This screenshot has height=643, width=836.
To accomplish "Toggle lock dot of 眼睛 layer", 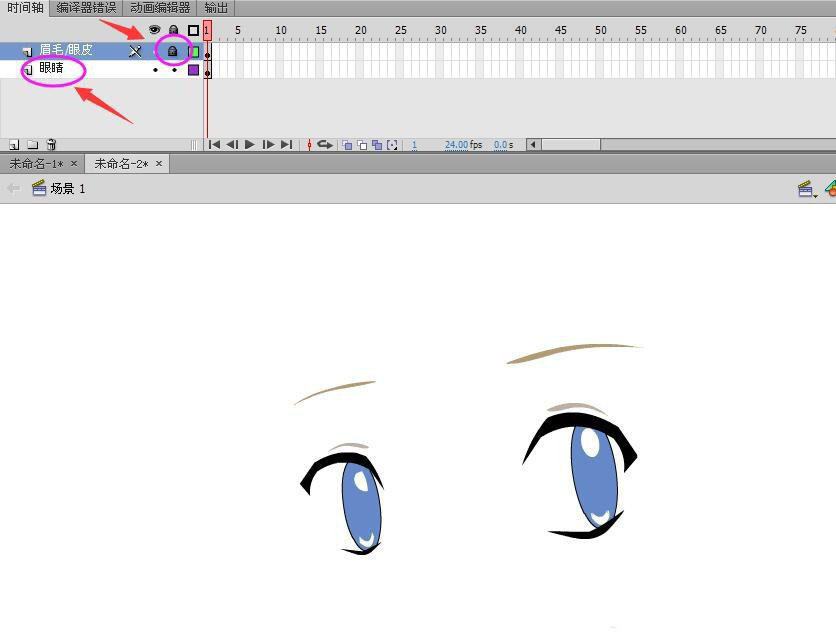I will coord(174,70).
